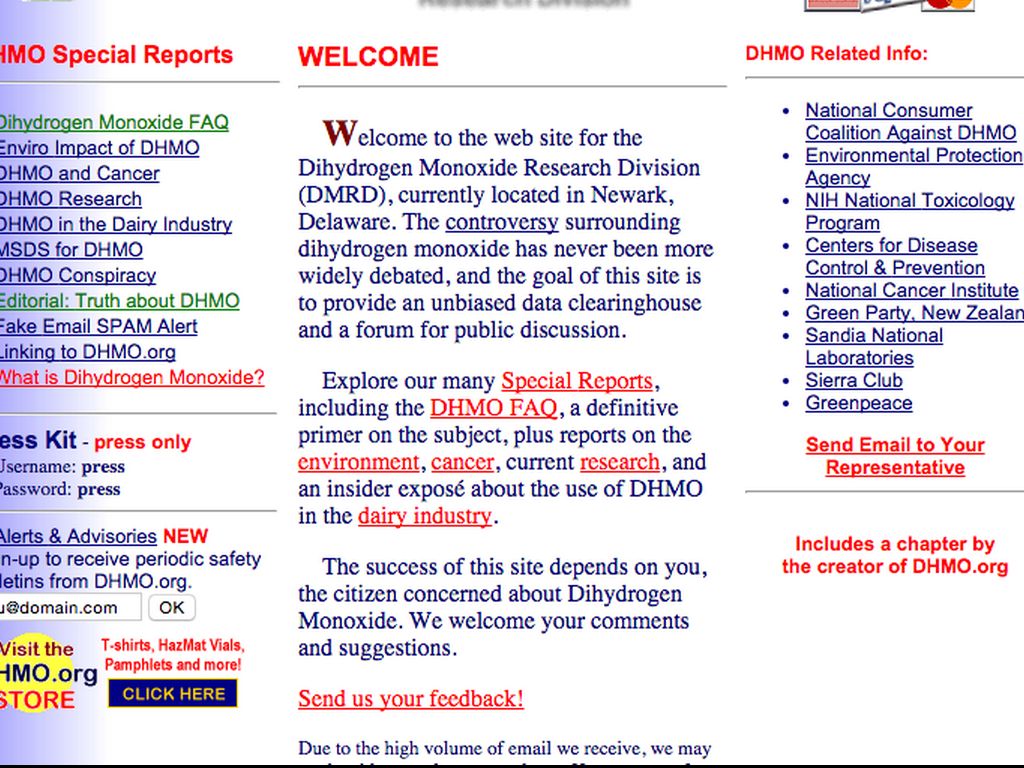The image size is (1024, 768).
Task: Click the yellow CLICK HERE store button
Action: (173, 694)
